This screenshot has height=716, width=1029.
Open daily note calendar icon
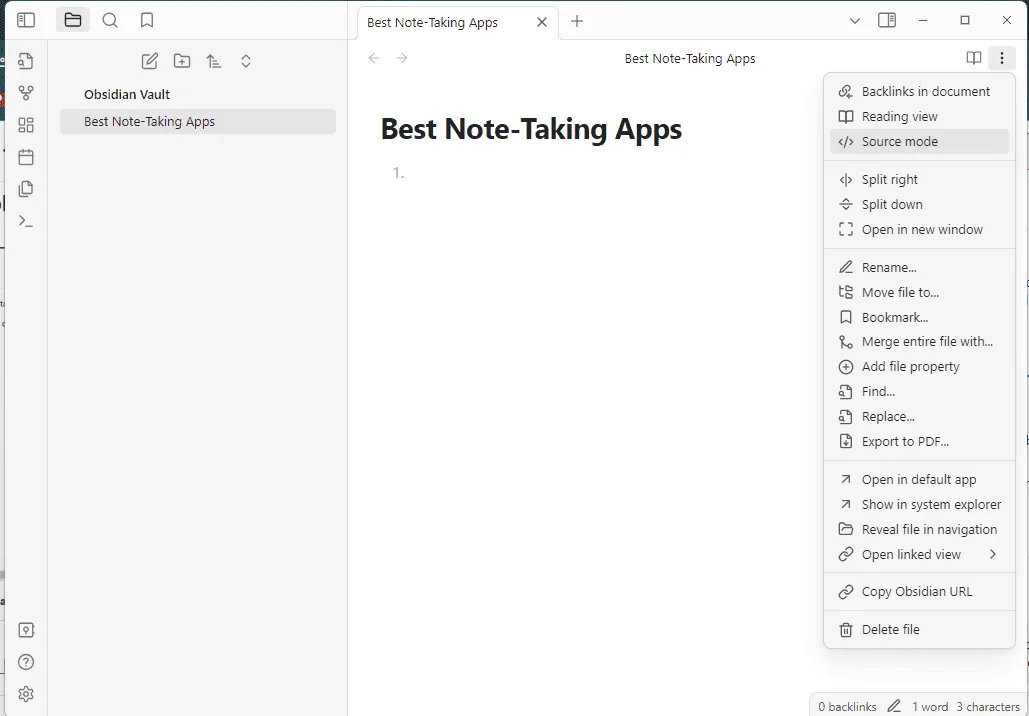pyautogui.click(x=26, y=157)
